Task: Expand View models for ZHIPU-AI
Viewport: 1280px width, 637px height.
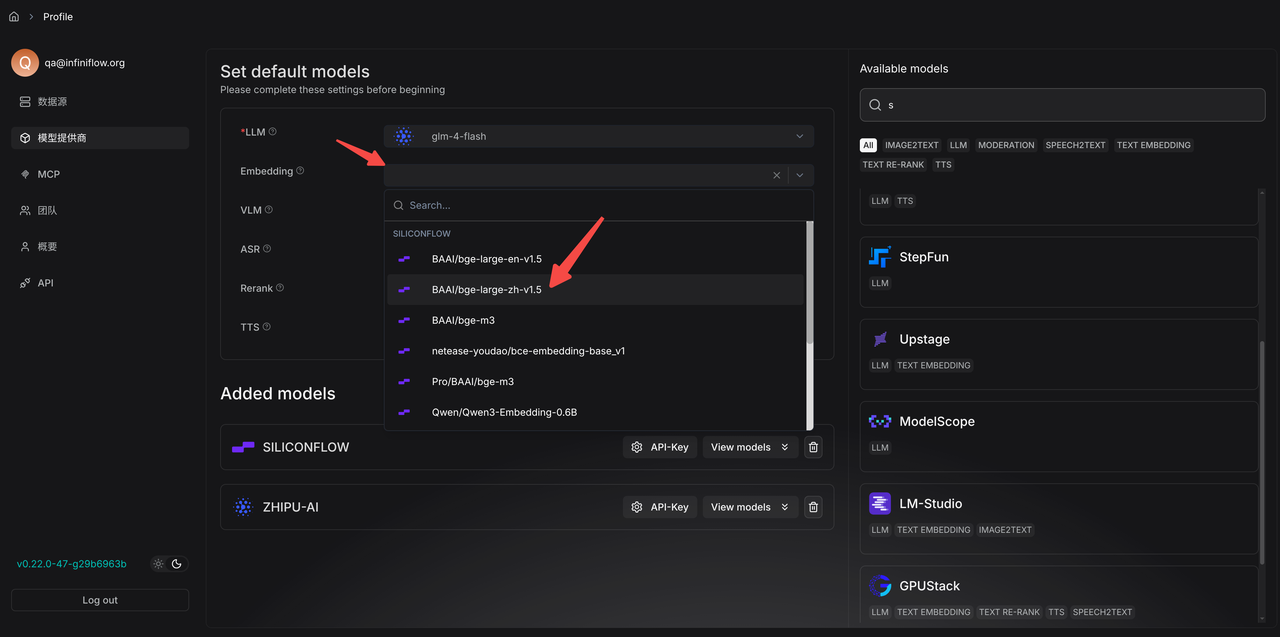Action: pos(749,507)
